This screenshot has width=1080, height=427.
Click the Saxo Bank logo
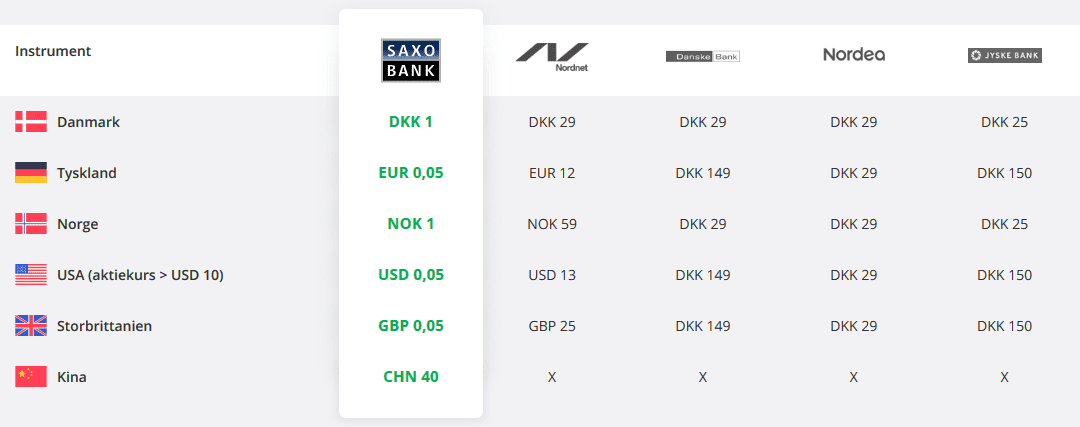coord(411,60)
